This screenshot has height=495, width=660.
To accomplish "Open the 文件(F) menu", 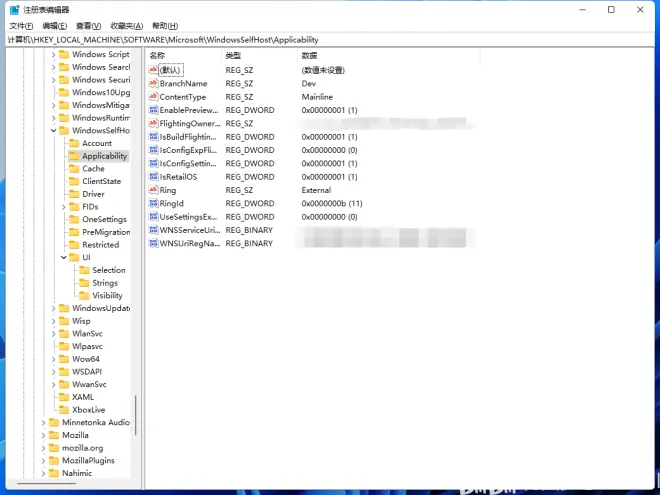I will 21,26.
